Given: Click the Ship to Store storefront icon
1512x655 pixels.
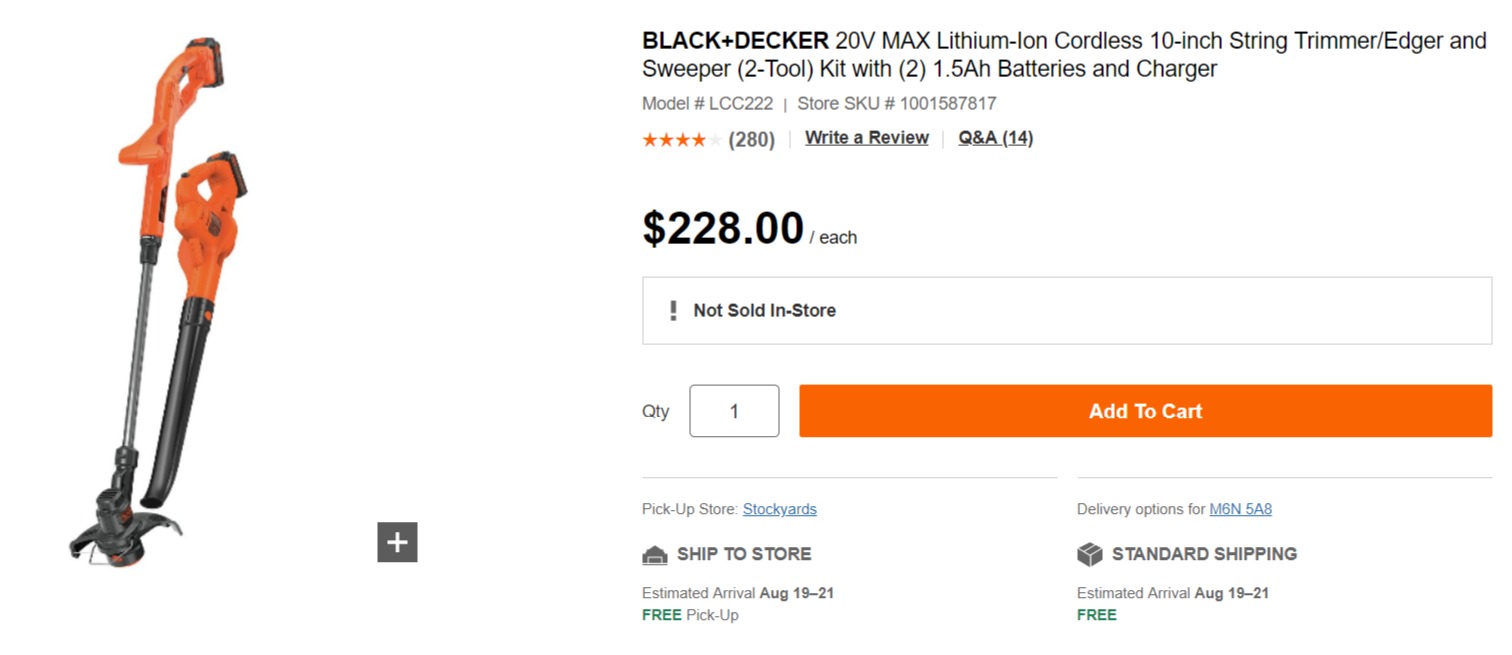Looking at the screenshot, I should coord(655,554).
